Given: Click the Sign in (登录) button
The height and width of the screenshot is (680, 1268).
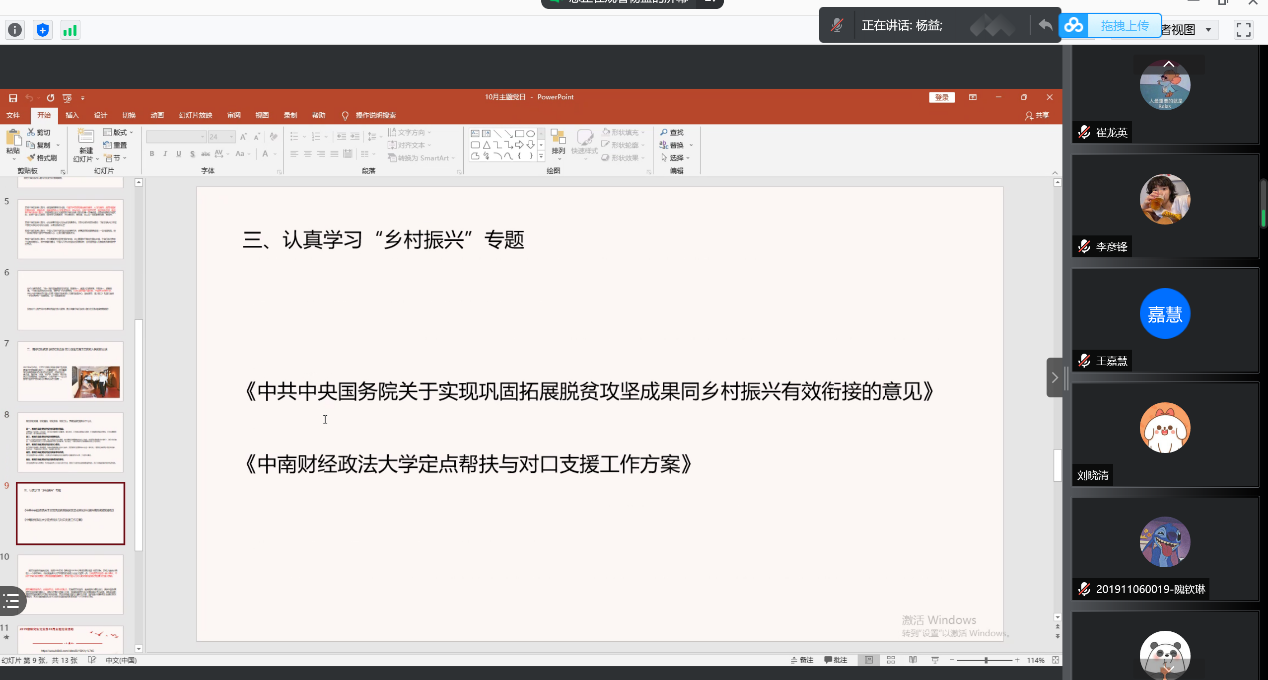Looking at the screenshot, I should pyautogui.click(x=941, y=97).
